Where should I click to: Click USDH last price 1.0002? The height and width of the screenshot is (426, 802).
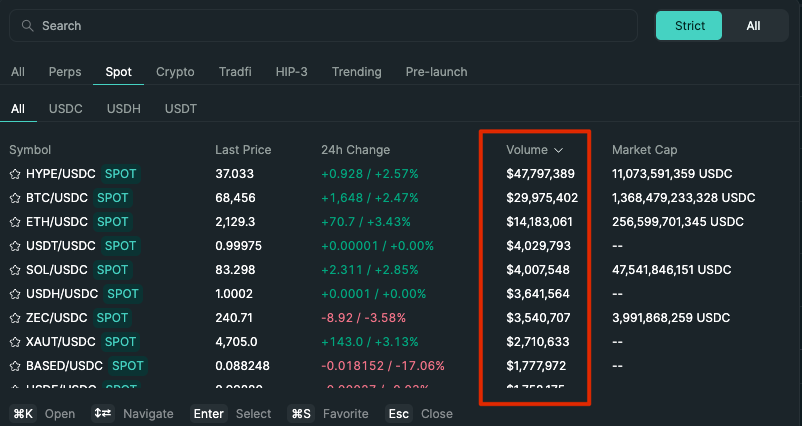pos(234,294)
